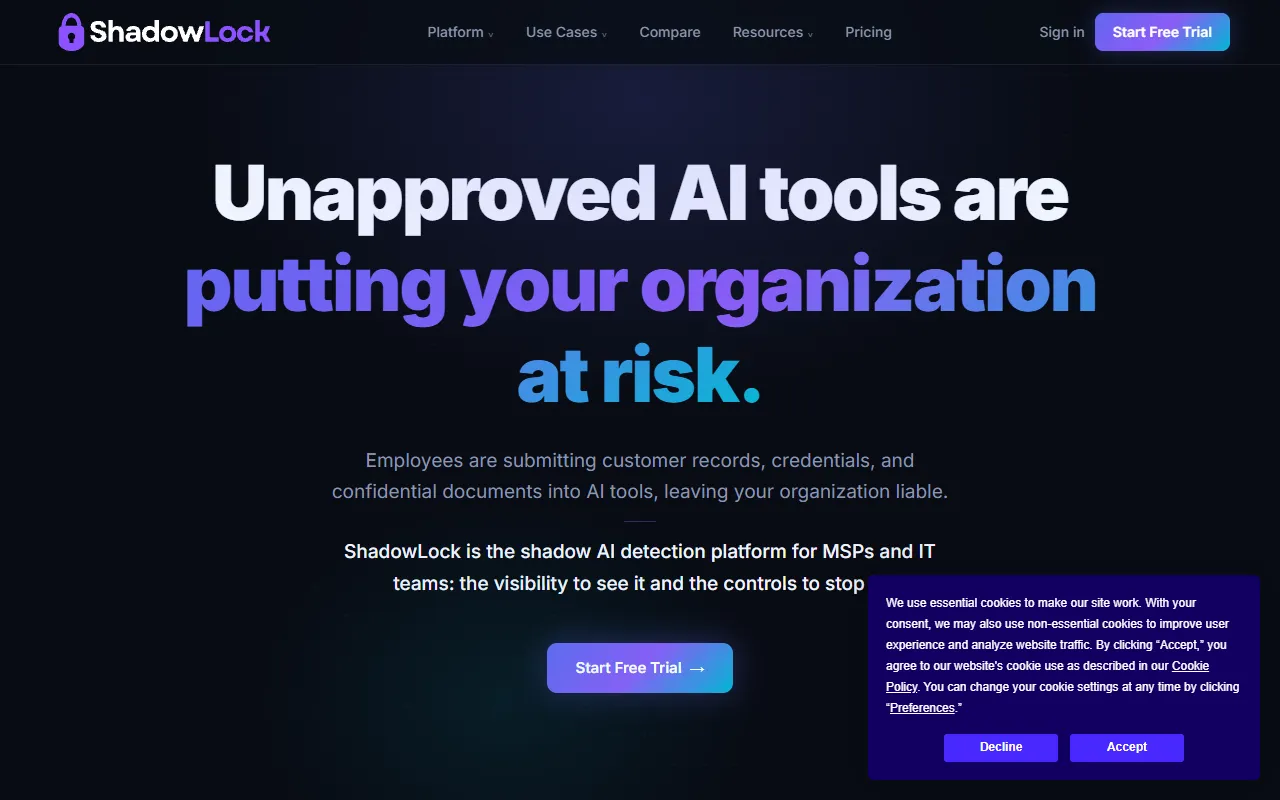The image size is (1280, 800).
Task: Click the hero Start Free Trial button
Action: [640, 668]
